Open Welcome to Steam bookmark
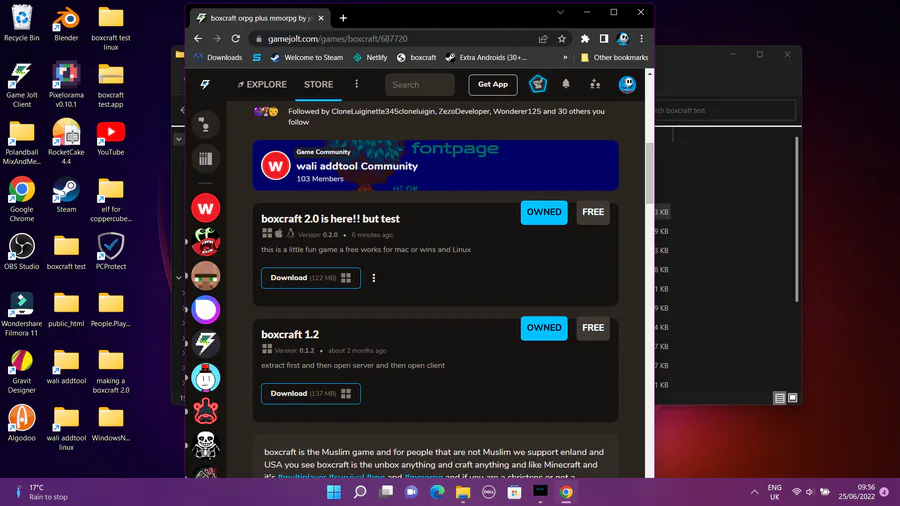The height and width of the screenshot is (506, 900). 307,57
